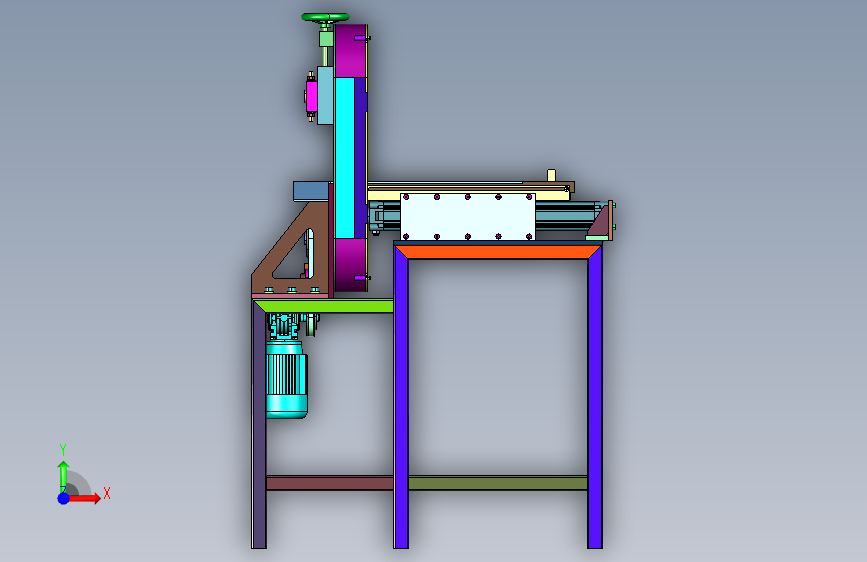The image size is (867, 562).
Task: Pick the lime green horizontal beam
Action: click(323, 306)
